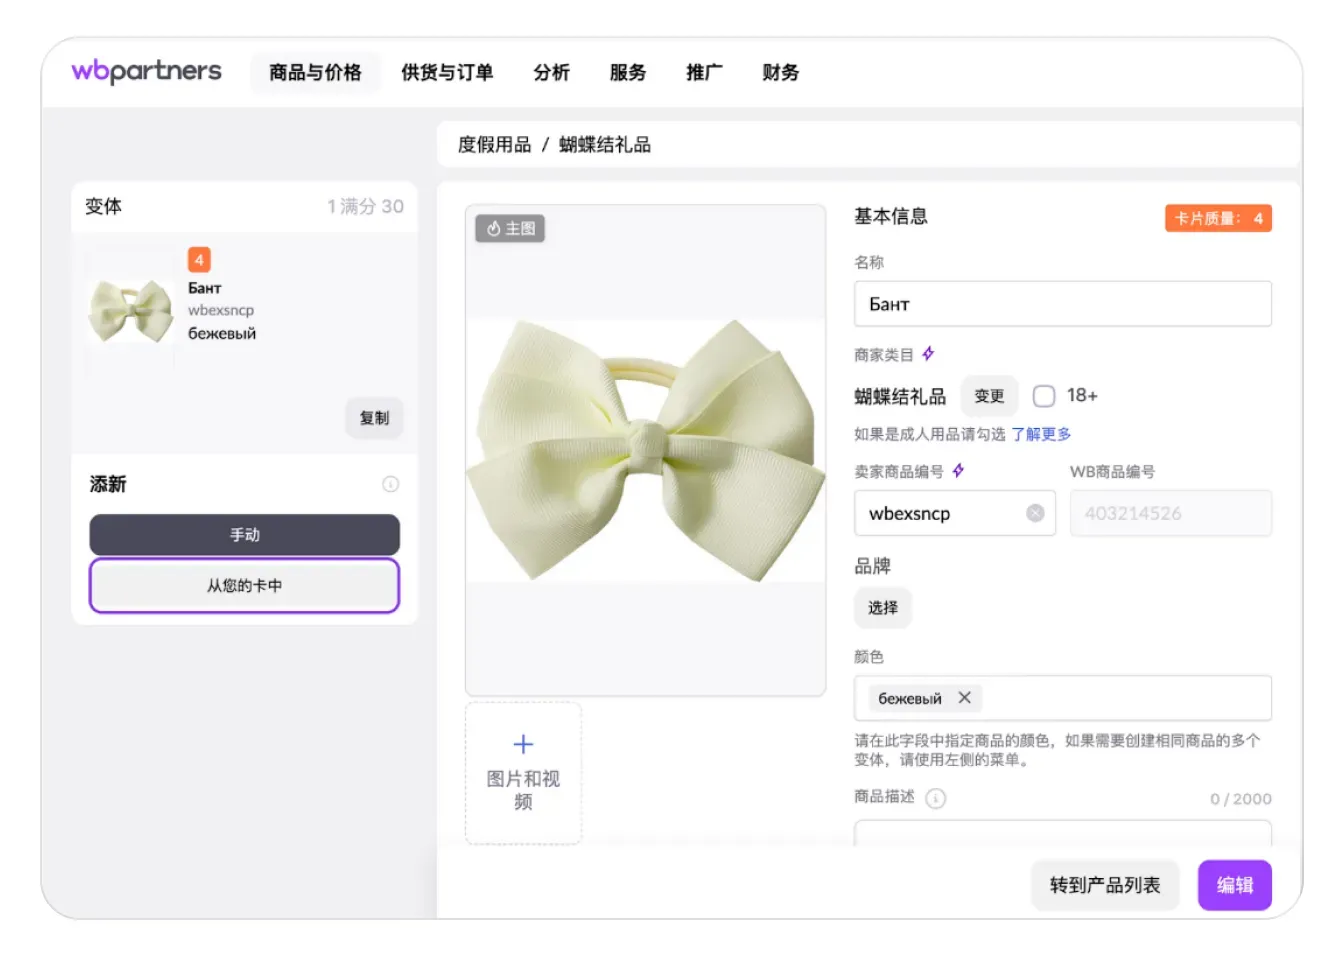
Task: Click the Бант name input field
Action: click(x=1063, y=303)
